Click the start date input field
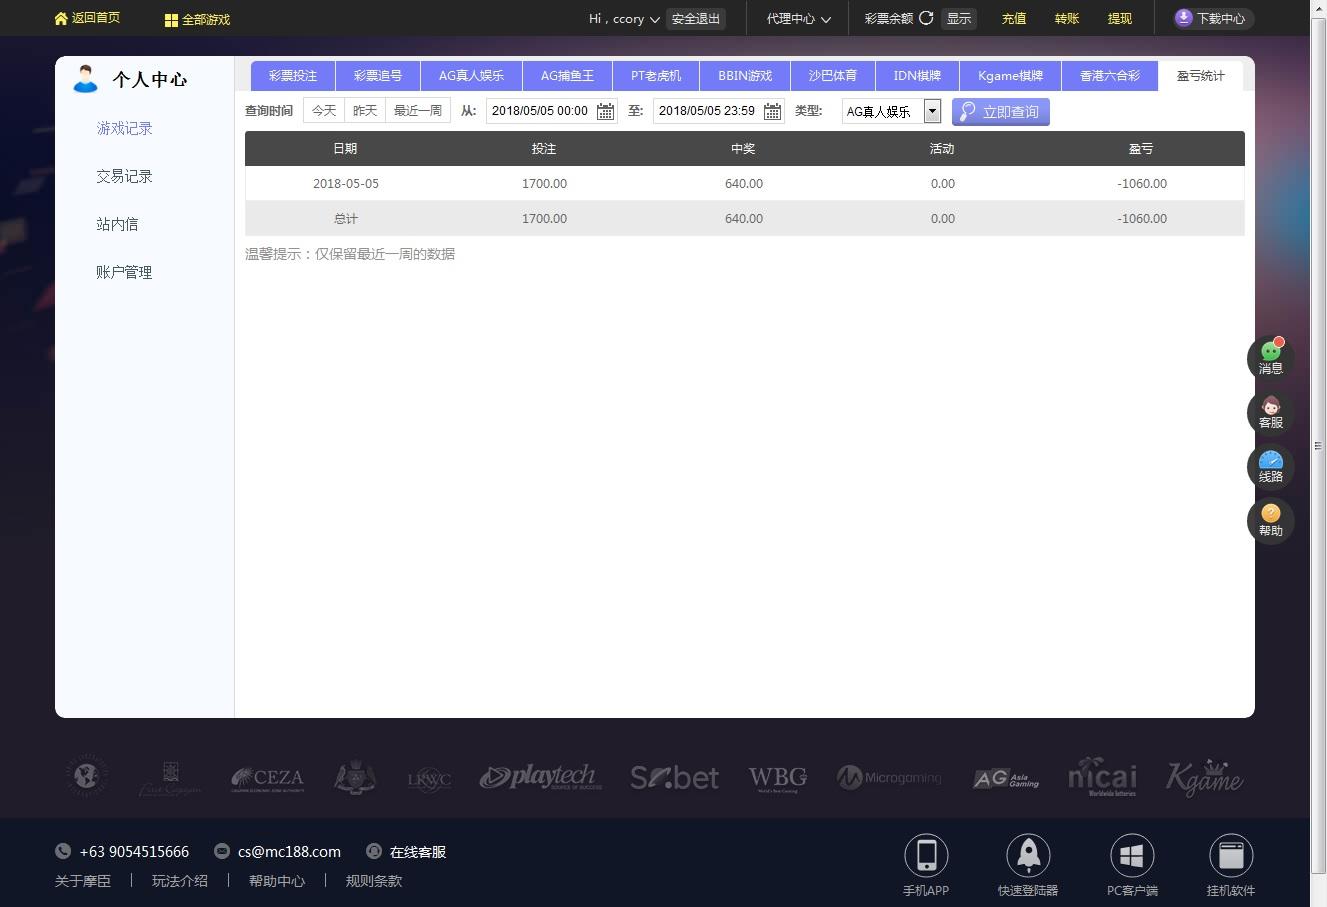This screenshot has width=1327, height=907. click(x=541, y=111)
